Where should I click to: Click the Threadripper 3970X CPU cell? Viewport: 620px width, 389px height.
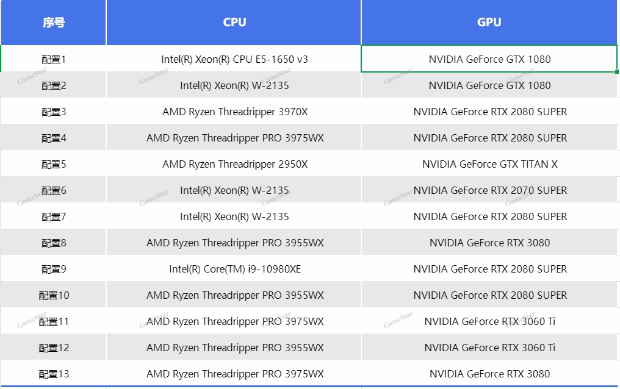[234, 111]
